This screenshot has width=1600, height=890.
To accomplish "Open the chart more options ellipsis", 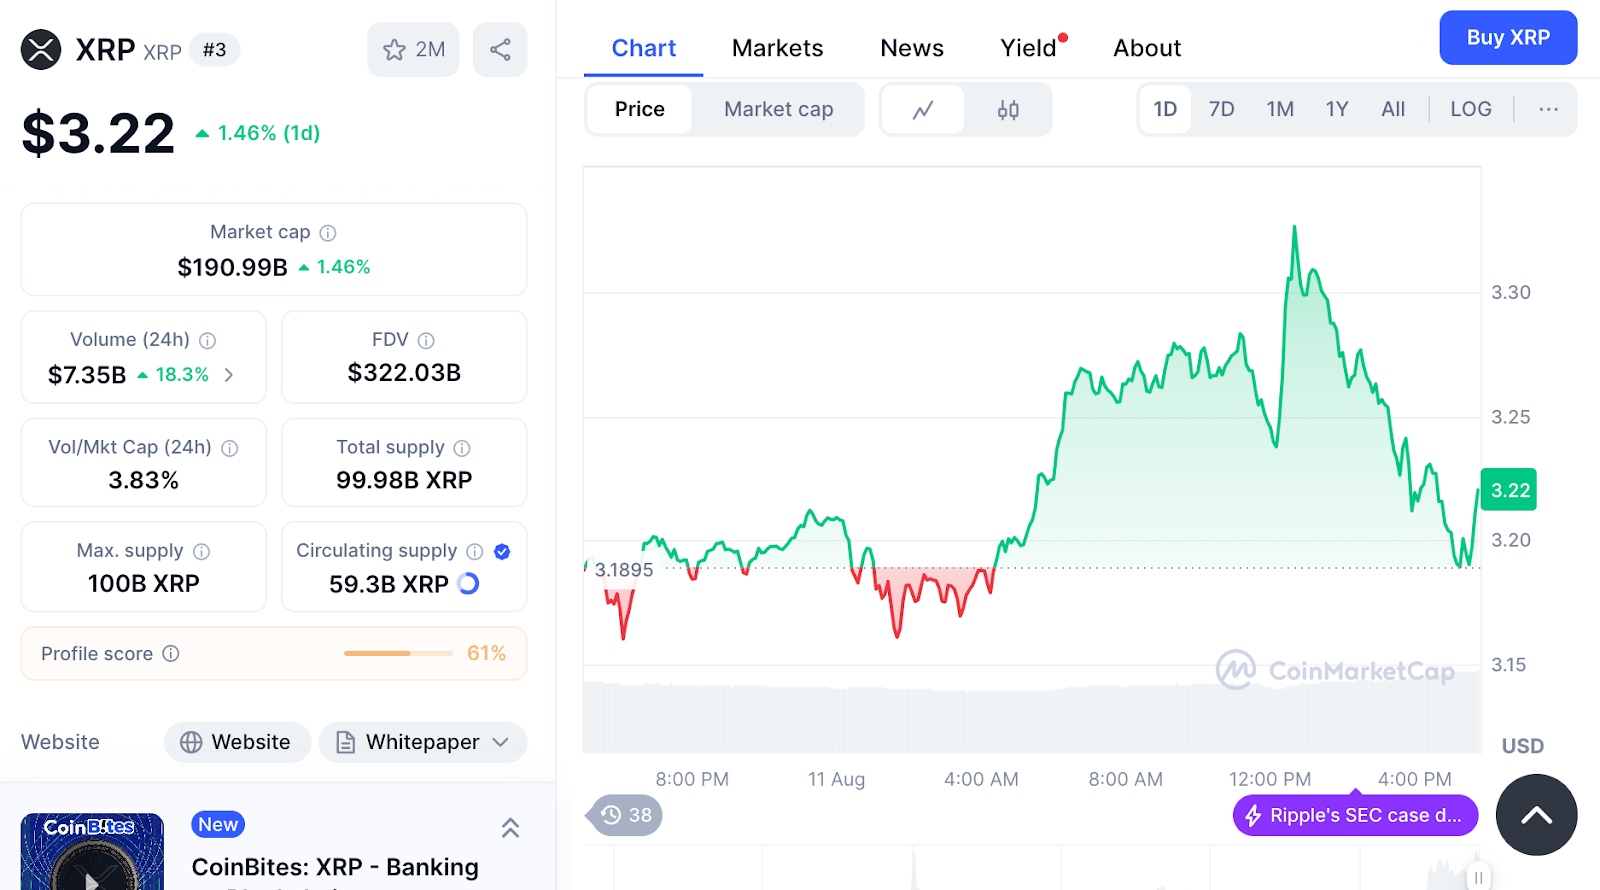I will coord(1548,110).
